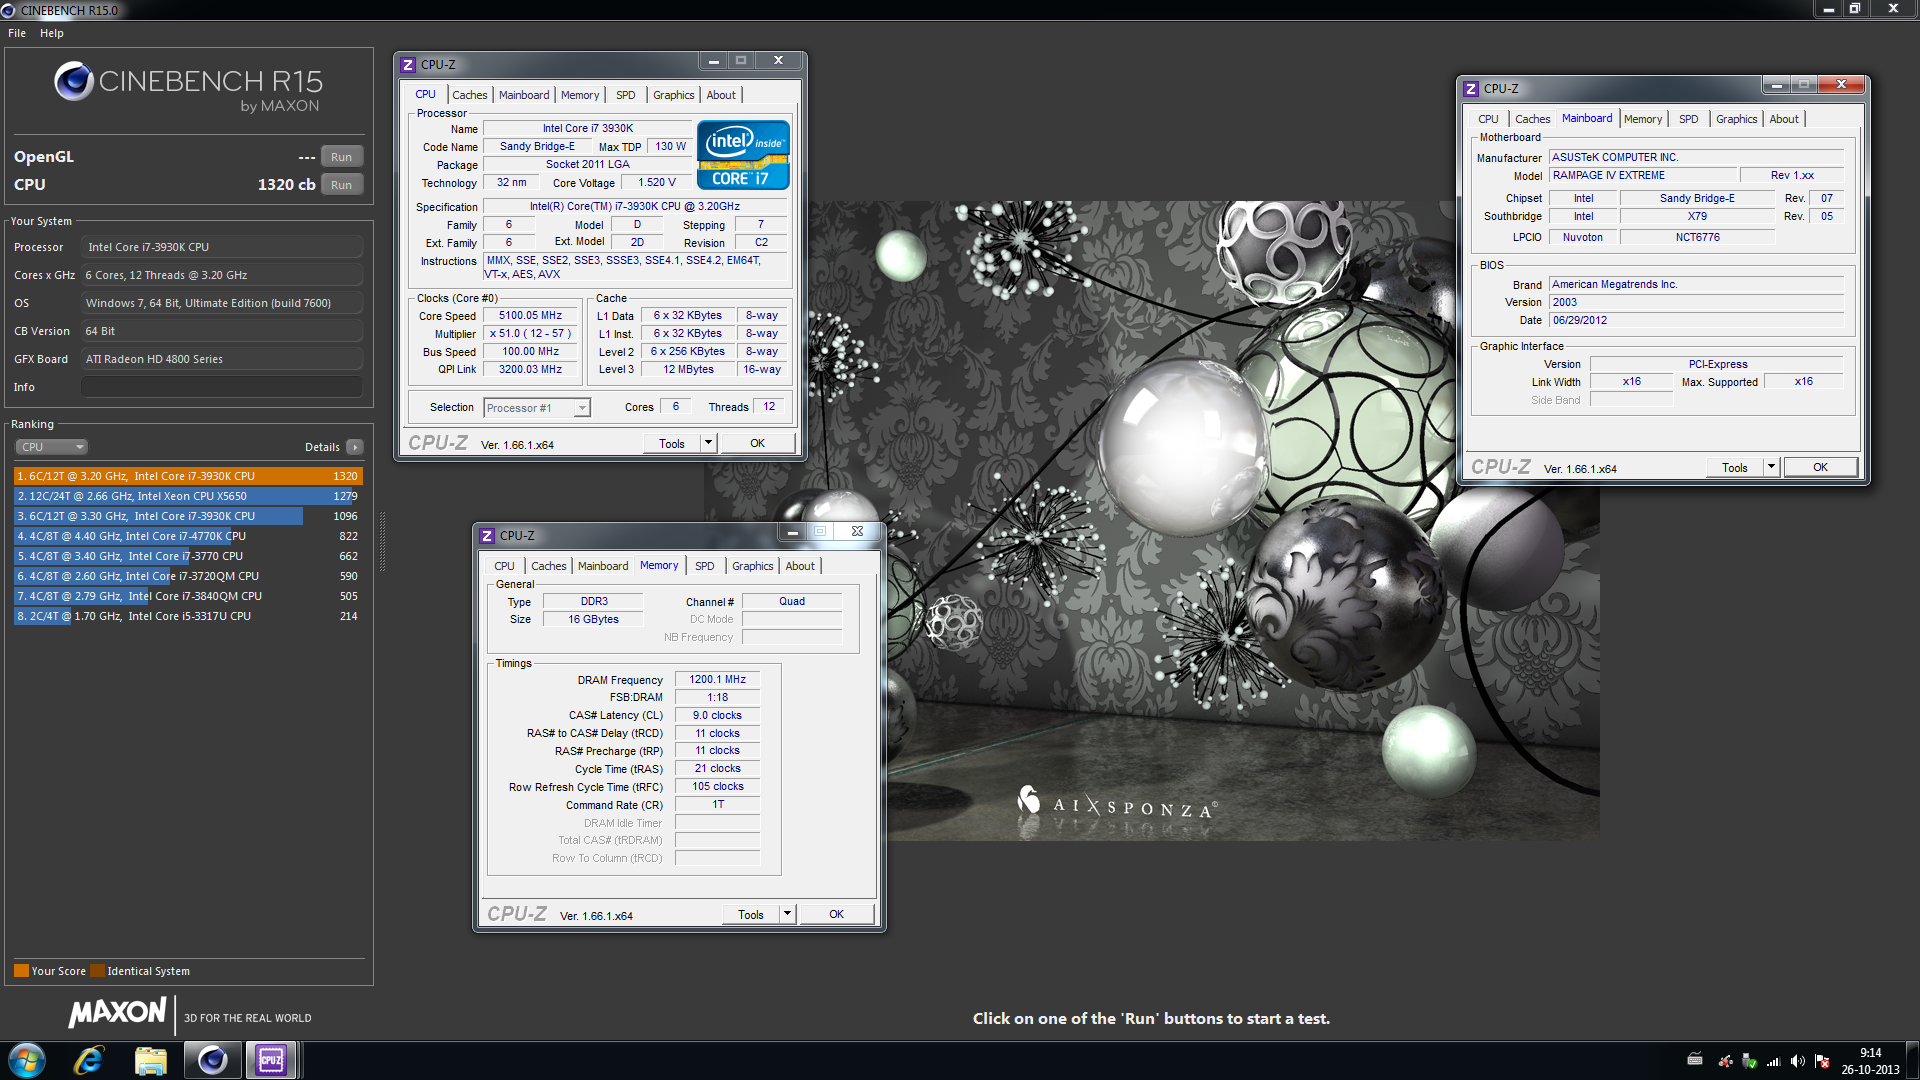Open the on-screen keyboard tray icon
Screen dimensions: 1920x1080
1695,1059
